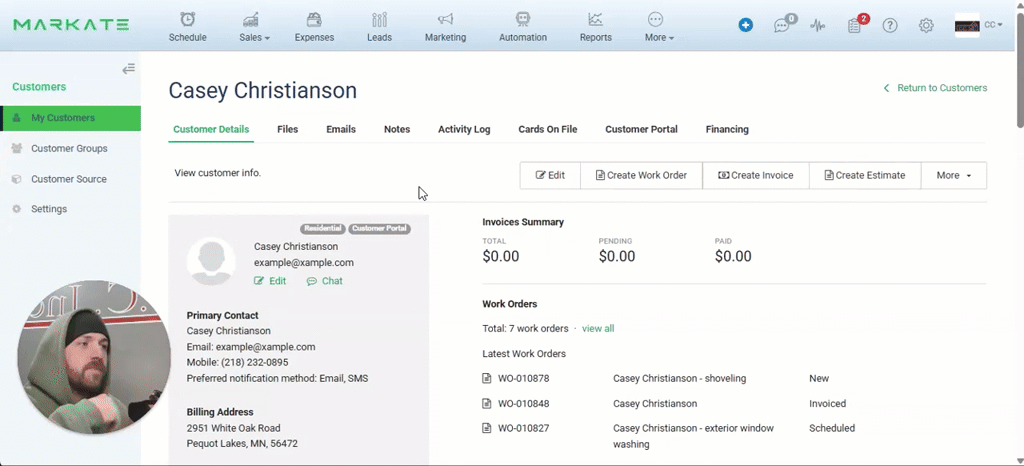The width and height of the screenshot is (1024, 466).
Task: Open the help question mark icon
Action: click(x=890, y=25)
